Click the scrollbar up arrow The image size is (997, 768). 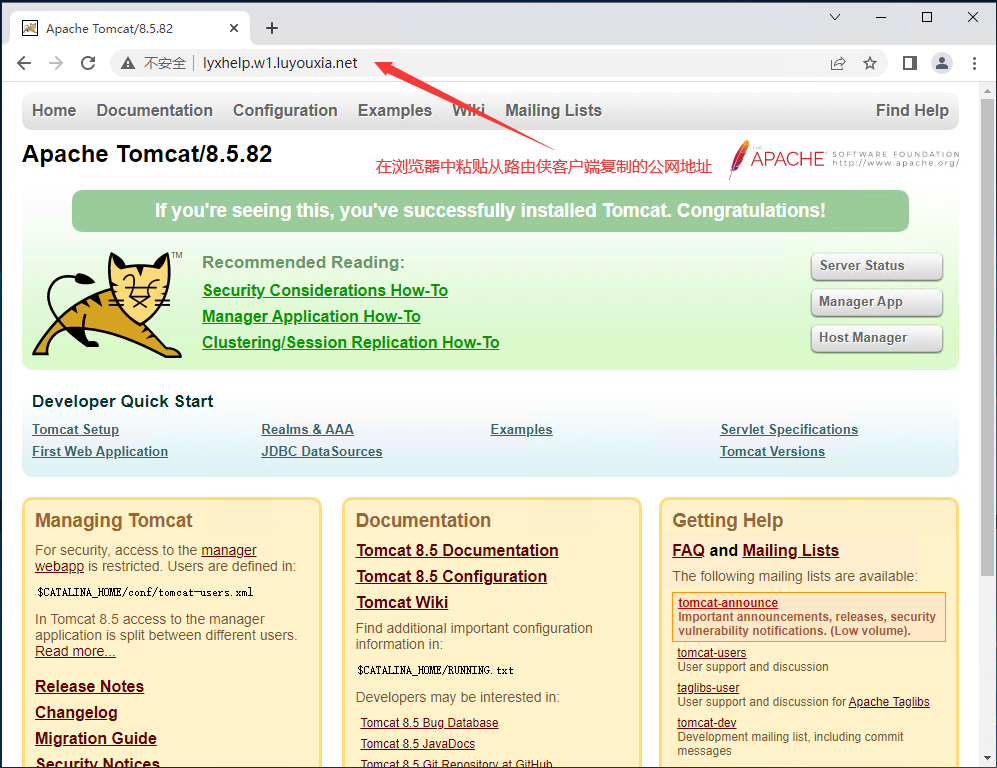[x=987, y=91]
